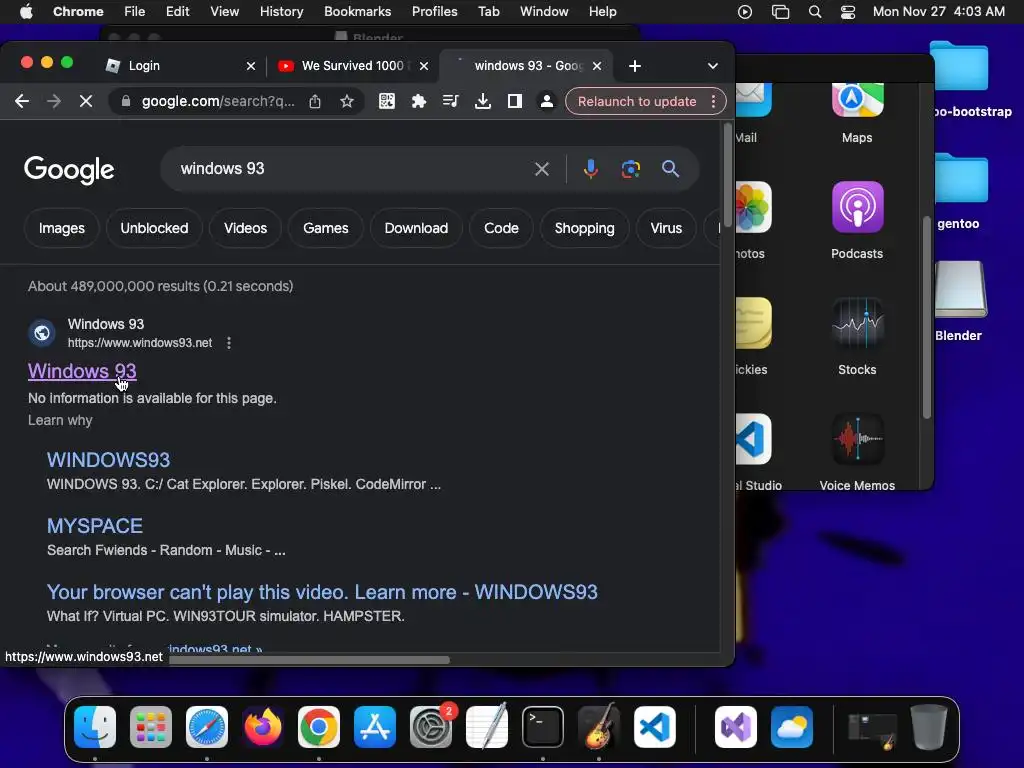Go back using Chrome's back arrow
Image resolution: width=1024 pixels, height=768 pixels.
tap(22, 101)
